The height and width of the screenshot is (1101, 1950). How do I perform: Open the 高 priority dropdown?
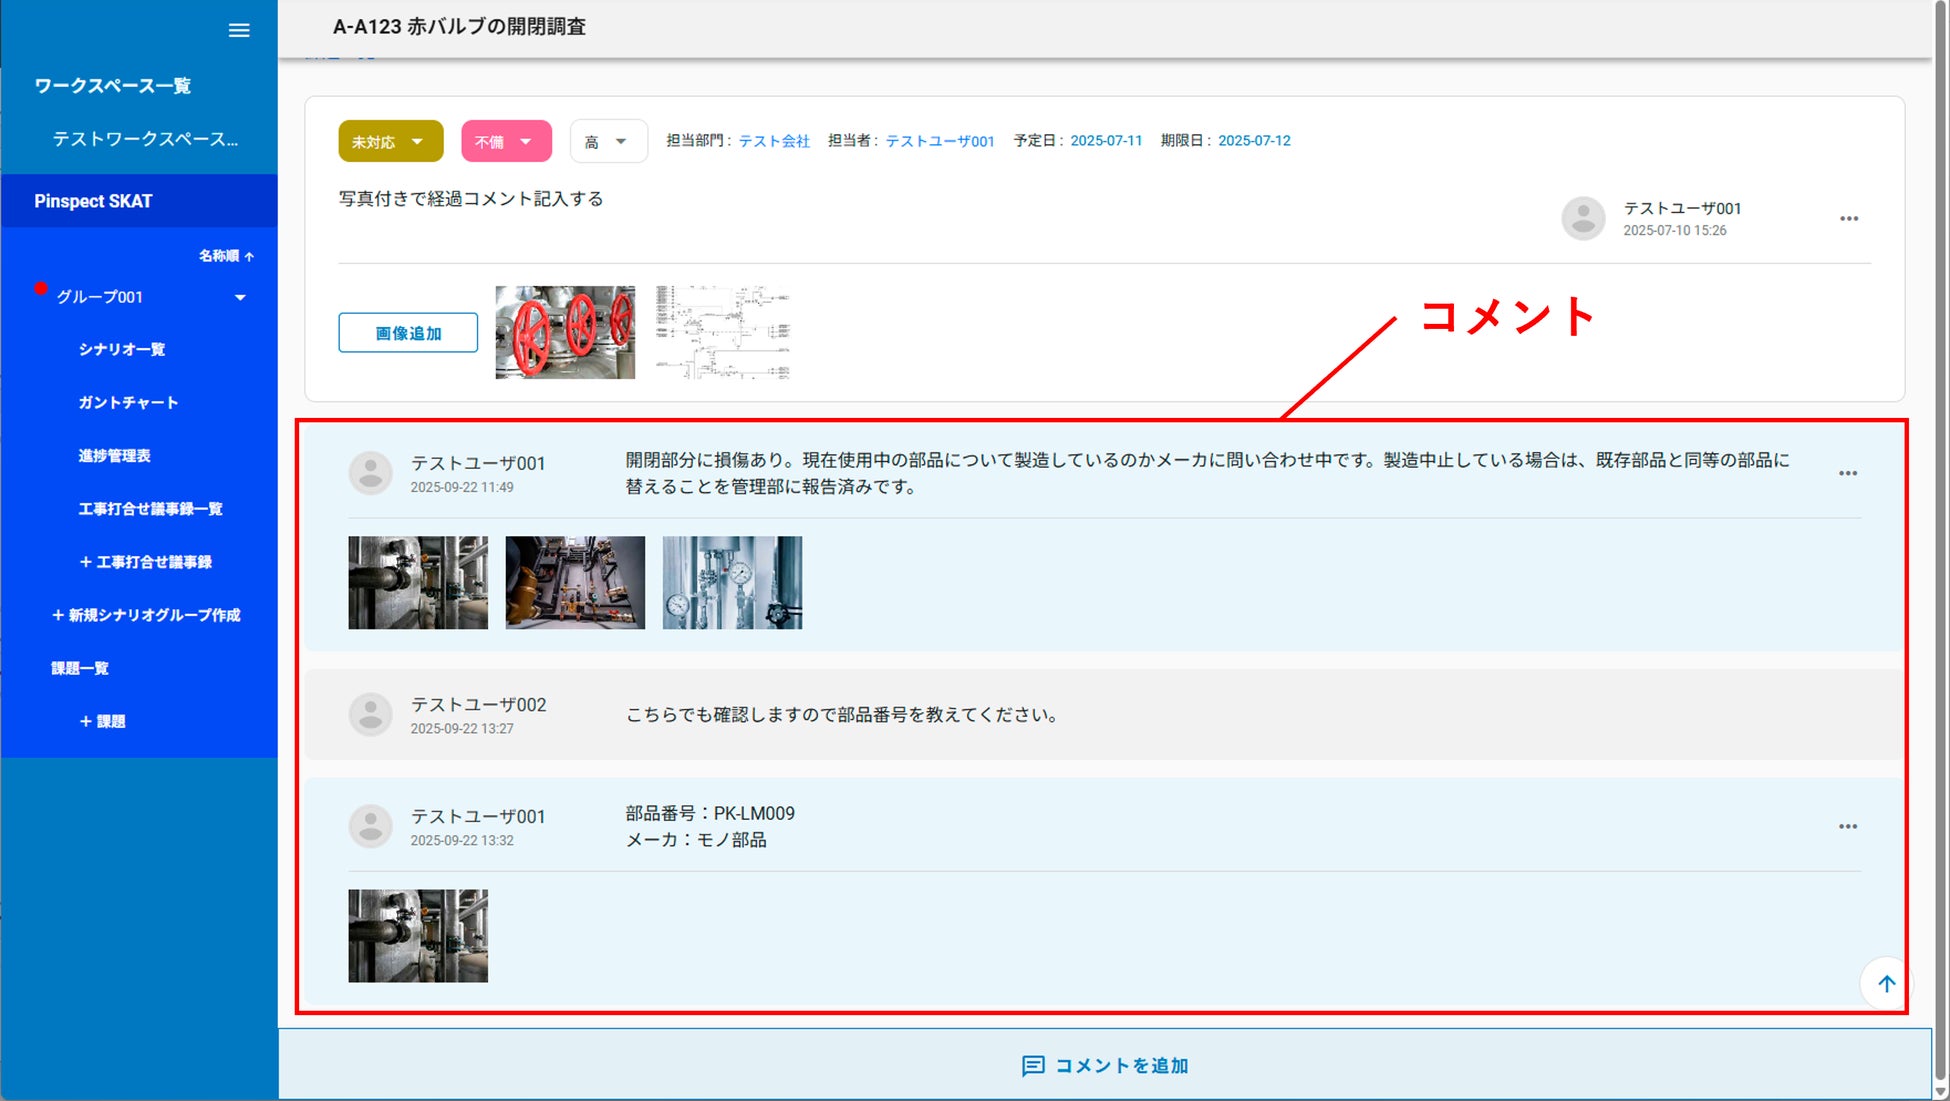608,142
